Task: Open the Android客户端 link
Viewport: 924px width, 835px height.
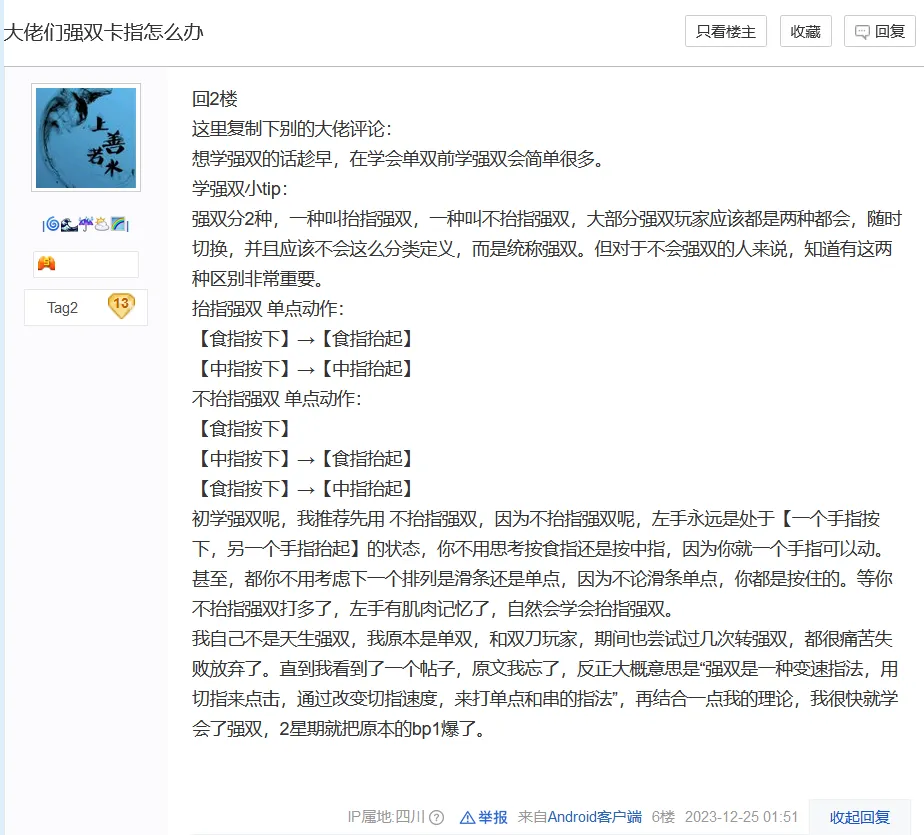Action: point(594,817)
